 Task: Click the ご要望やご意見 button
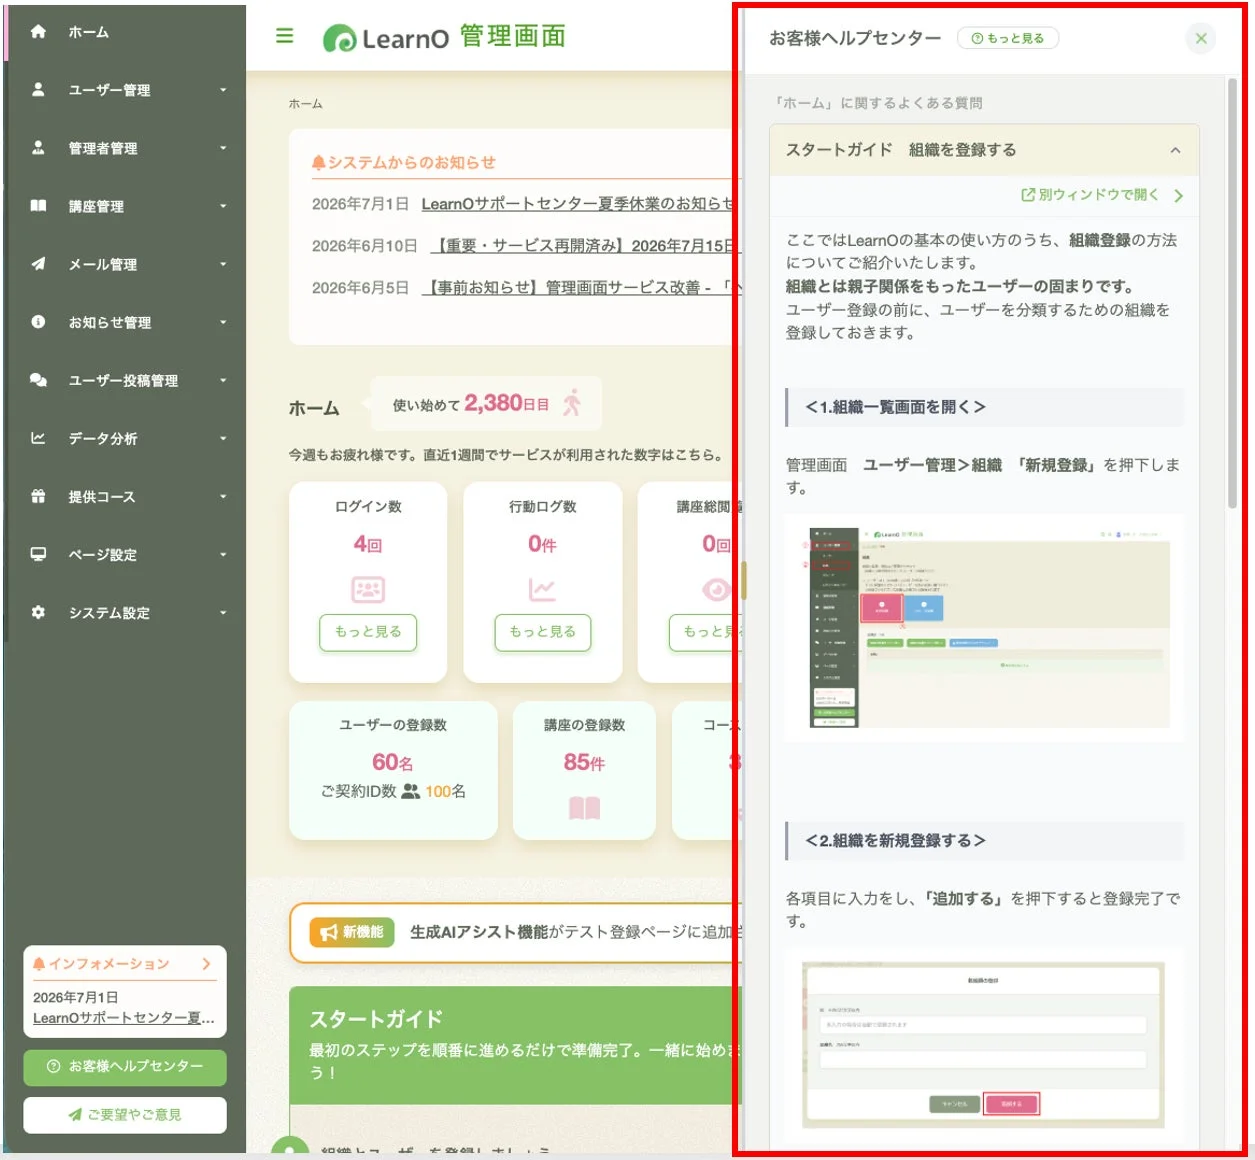click(125, 1115)
